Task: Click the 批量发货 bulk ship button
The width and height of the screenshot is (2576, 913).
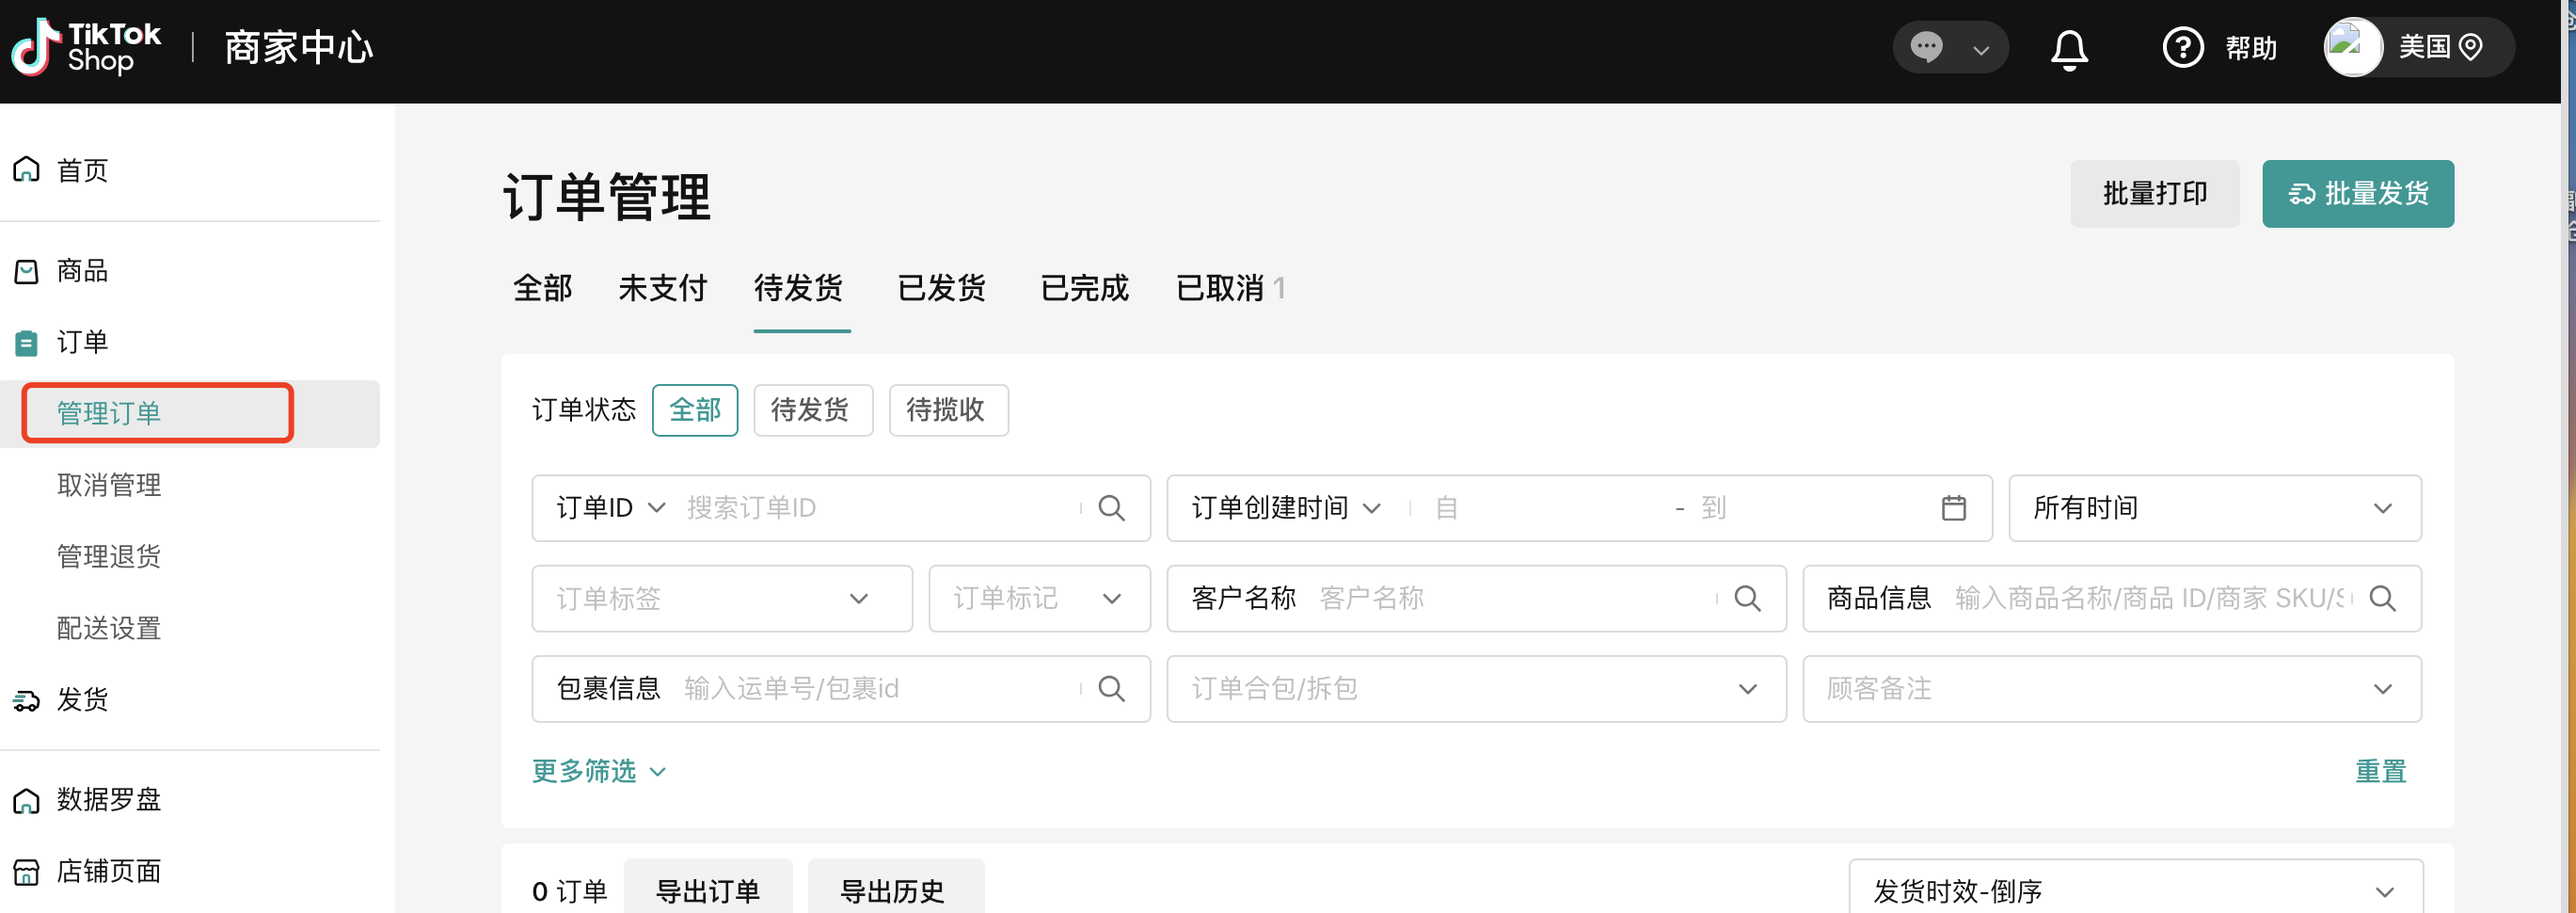Action: tap(2358, 193)
